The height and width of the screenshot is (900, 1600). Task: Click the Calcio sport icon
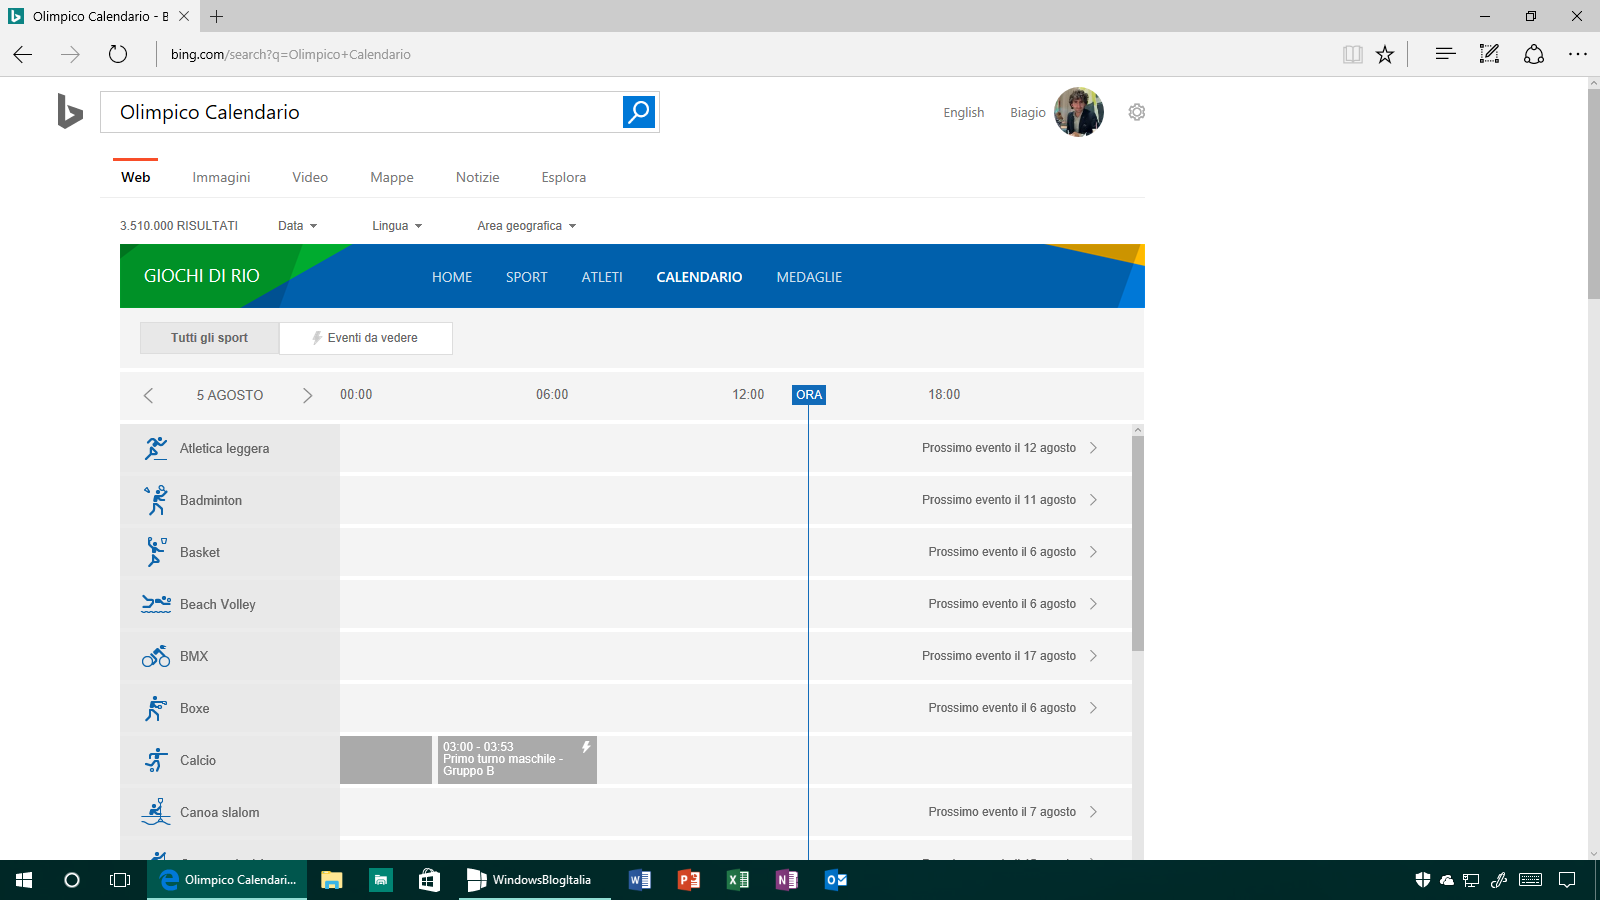pyautogui.click(x=156, y=760)
